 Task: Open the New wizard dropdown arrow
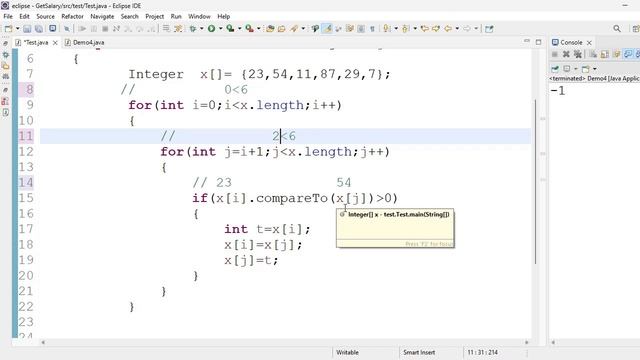pyautogui.click(x=17, y=29)
